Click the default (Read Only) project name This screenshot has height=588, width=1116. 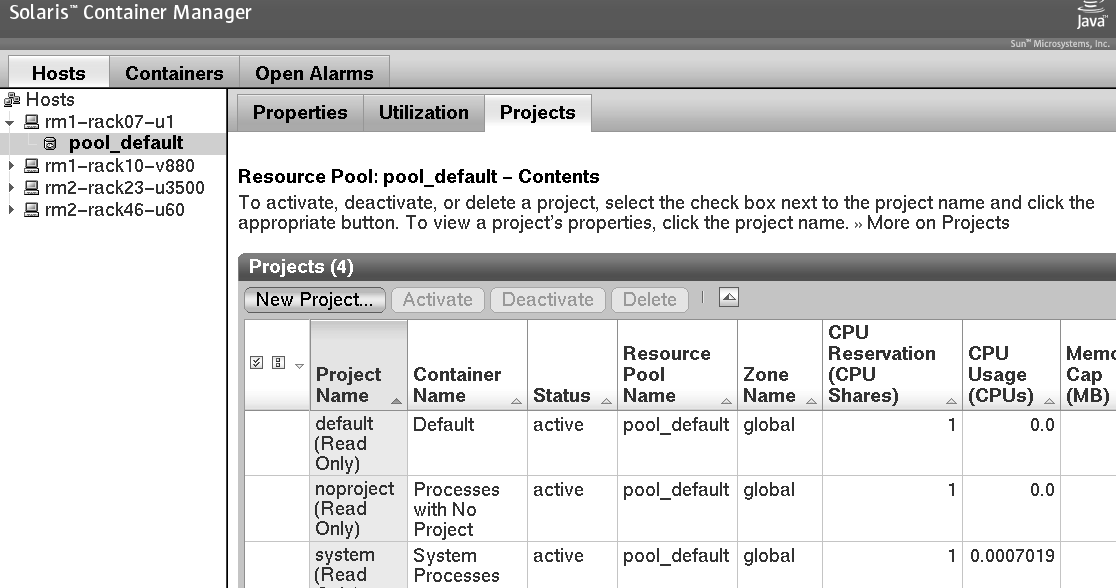point(344,443)
